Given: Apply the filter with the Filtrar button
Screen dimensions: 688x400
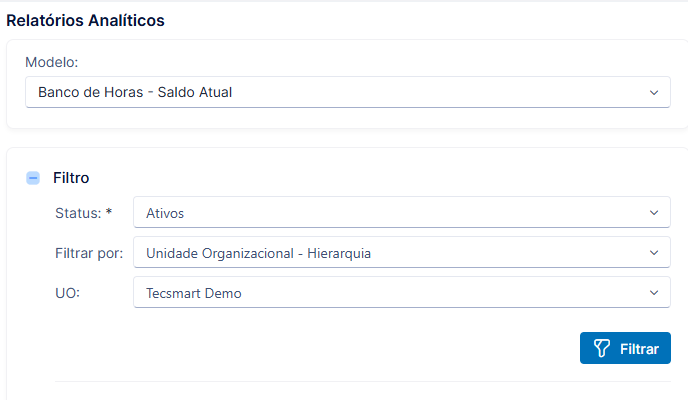Looking at the screenshot, I should (625, 348).
